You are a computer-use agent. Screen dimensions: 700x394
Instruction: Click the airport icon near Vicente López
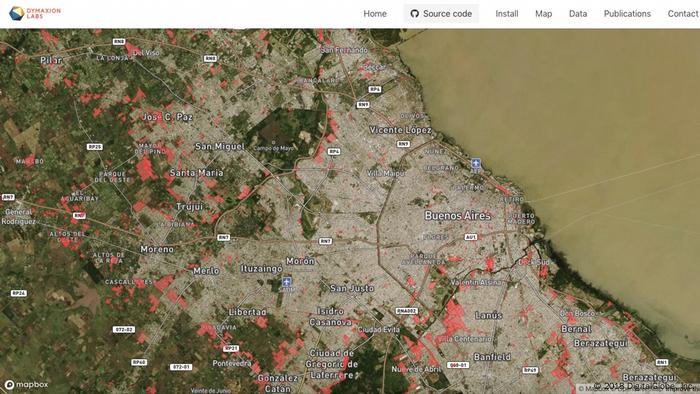pos(476,162)
